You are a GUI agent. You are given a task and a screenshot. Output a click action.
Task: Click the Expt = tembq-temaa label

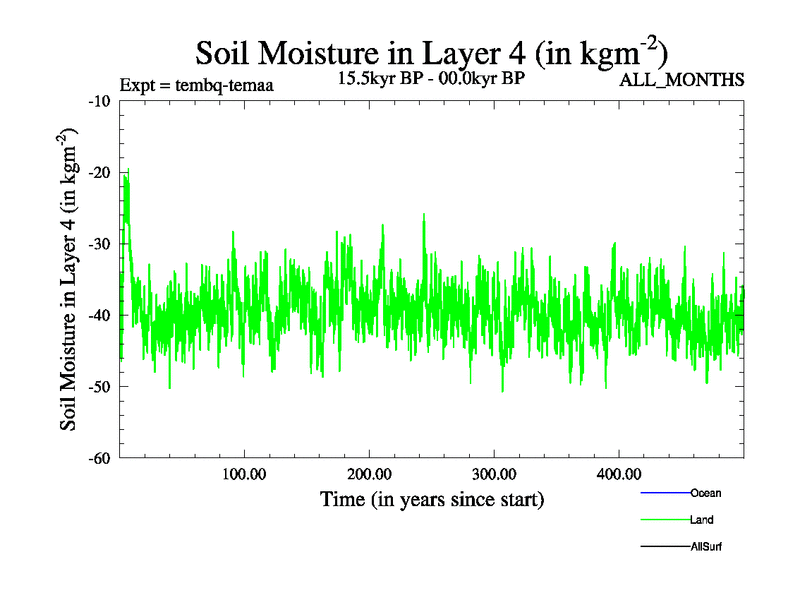196,84
